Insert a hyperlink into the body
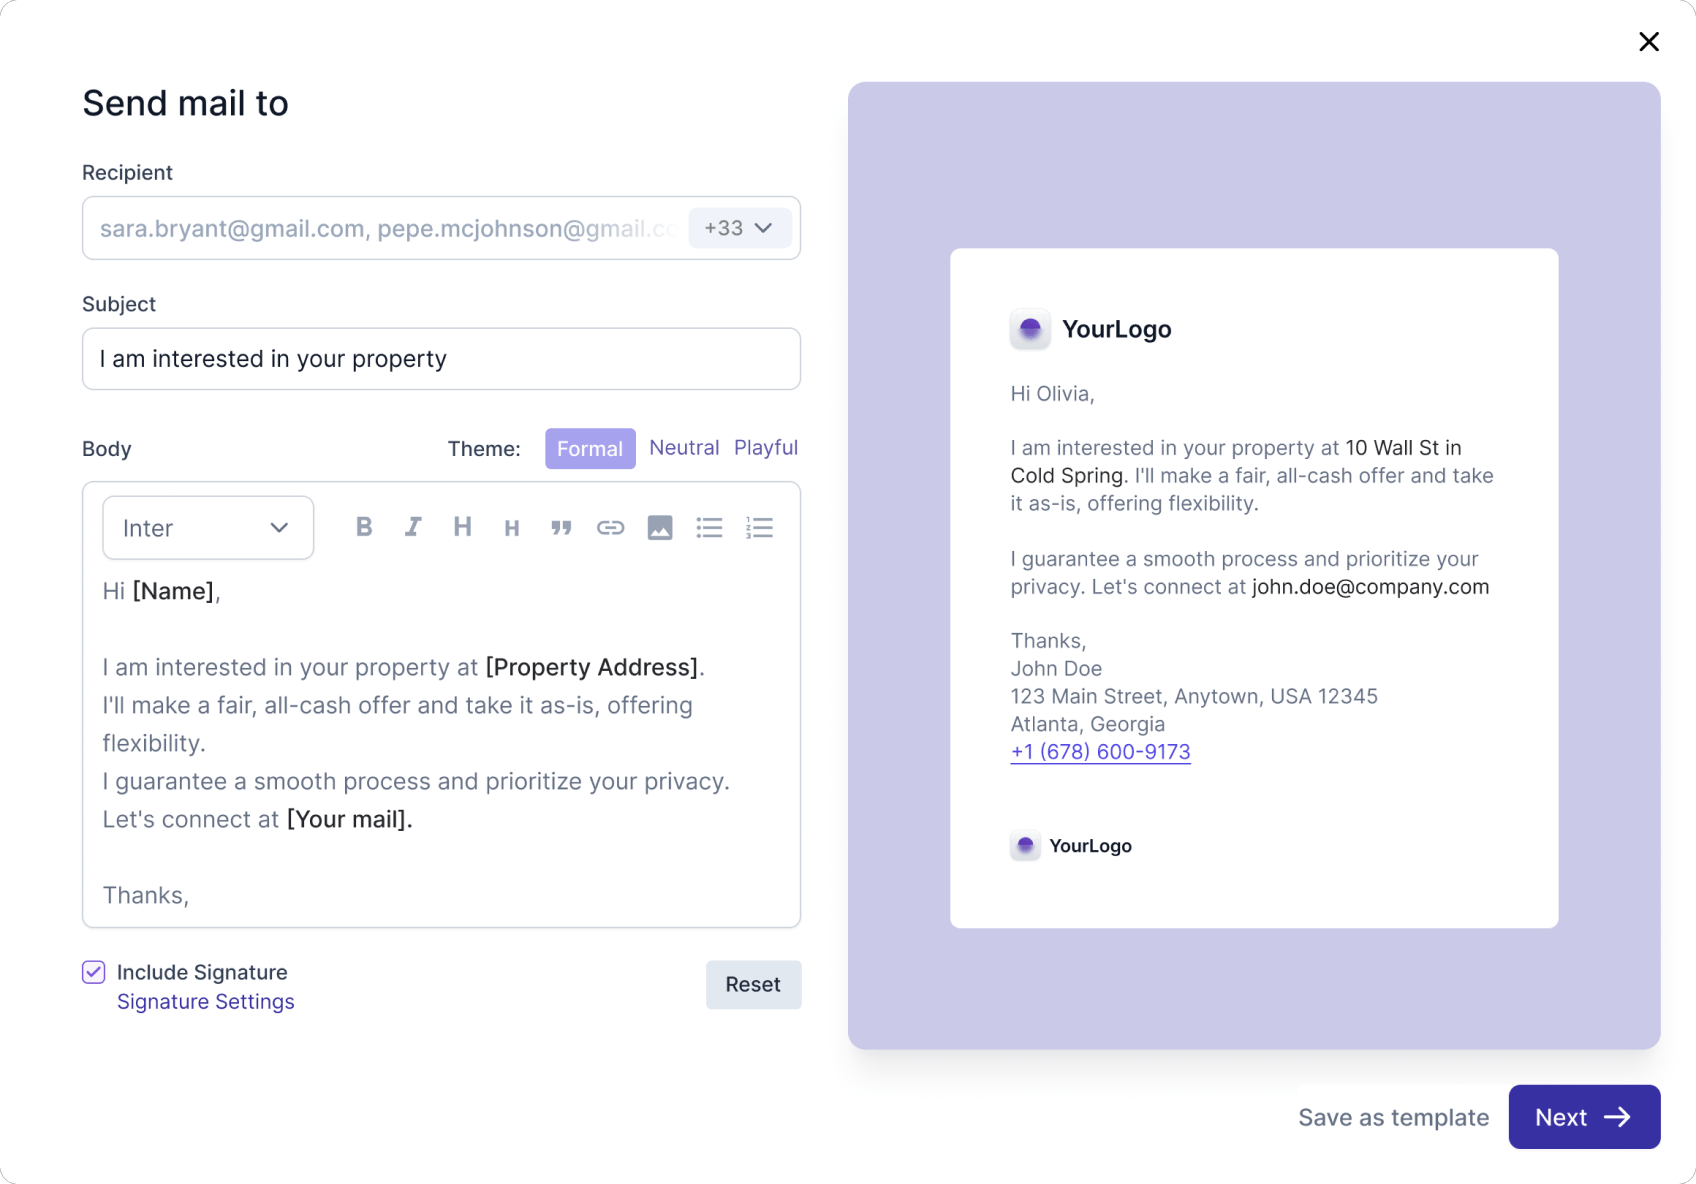The image size is (1696, 1184). [610, 527]
